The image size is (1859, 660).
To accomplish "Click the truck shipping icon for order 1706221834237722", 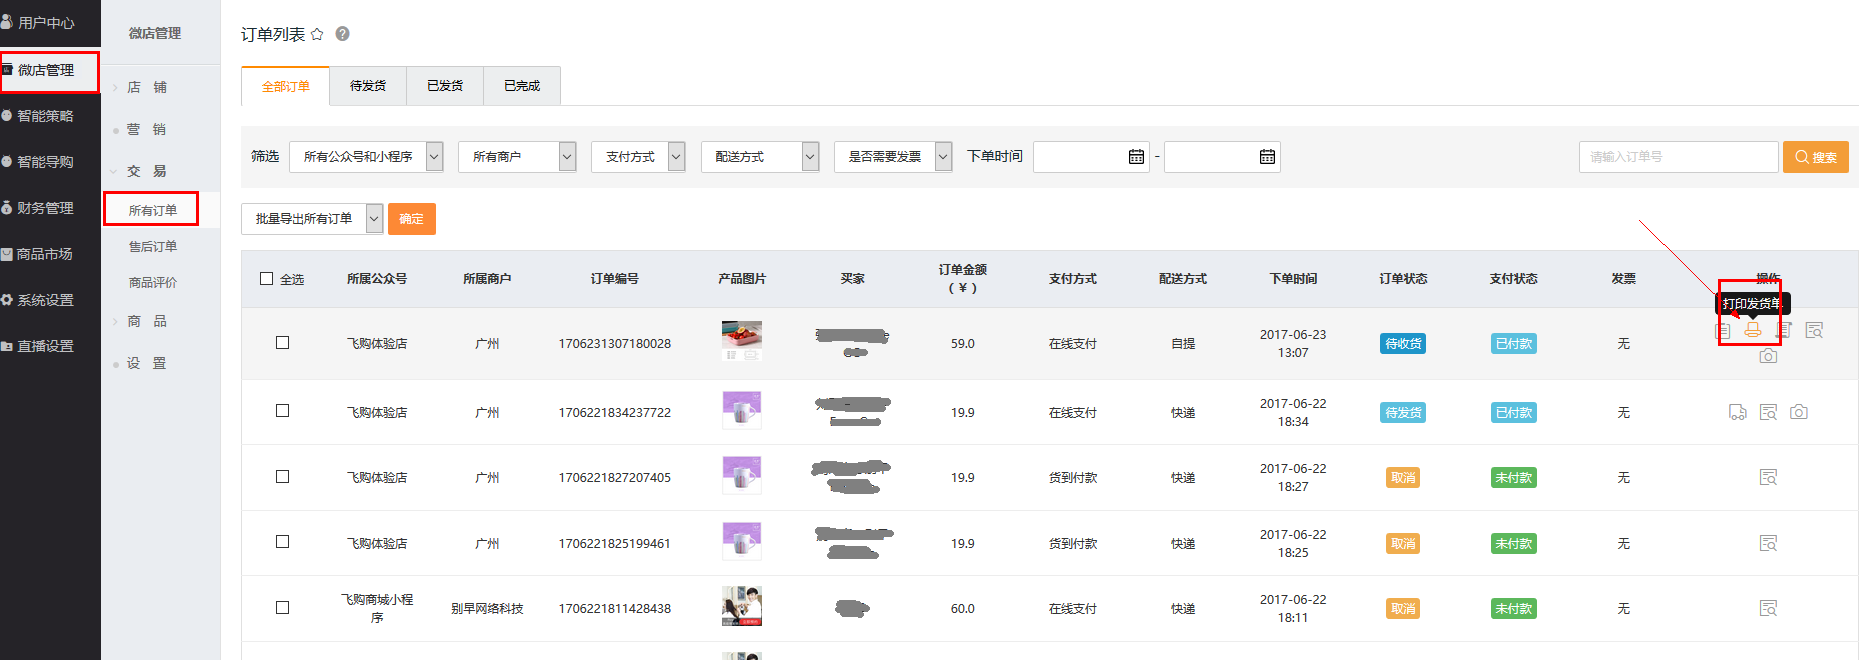I will tap(1738, 412).
